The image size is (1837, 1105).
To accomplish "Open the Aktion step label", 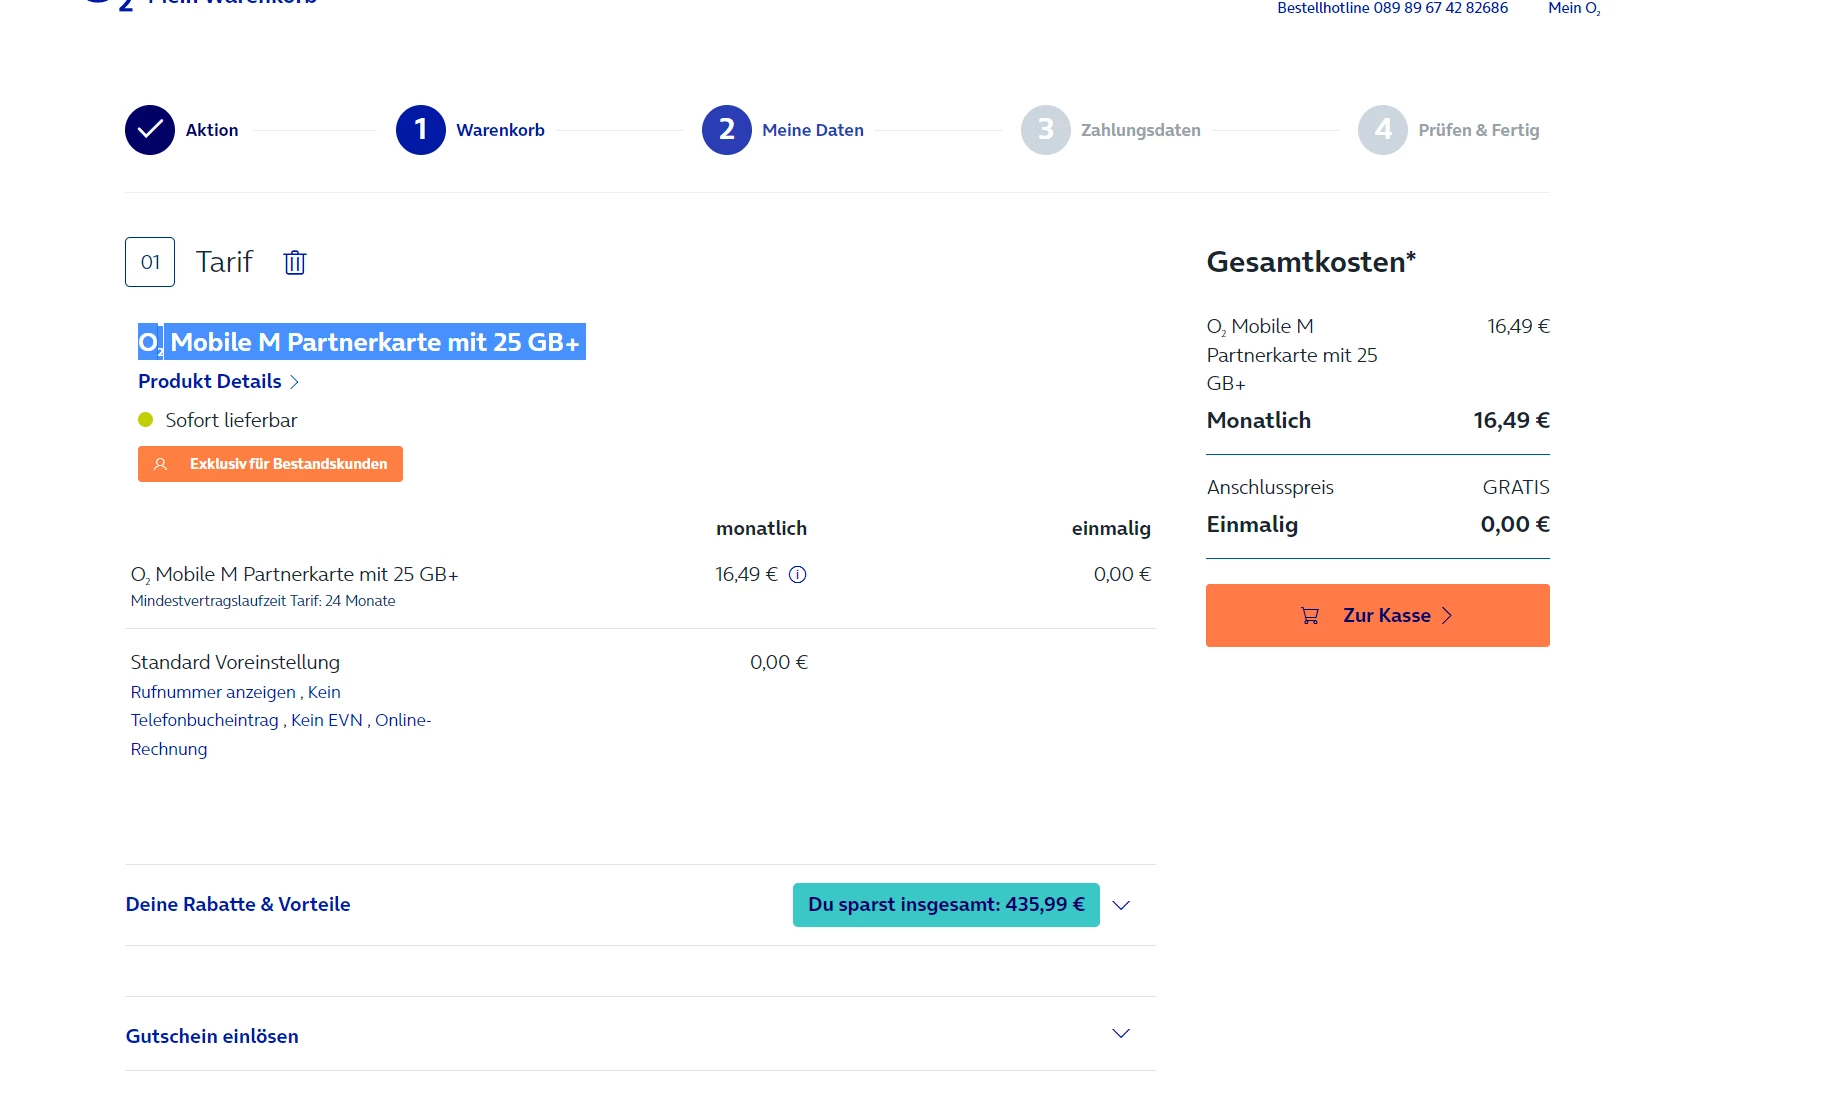I will tap(212, 130).
